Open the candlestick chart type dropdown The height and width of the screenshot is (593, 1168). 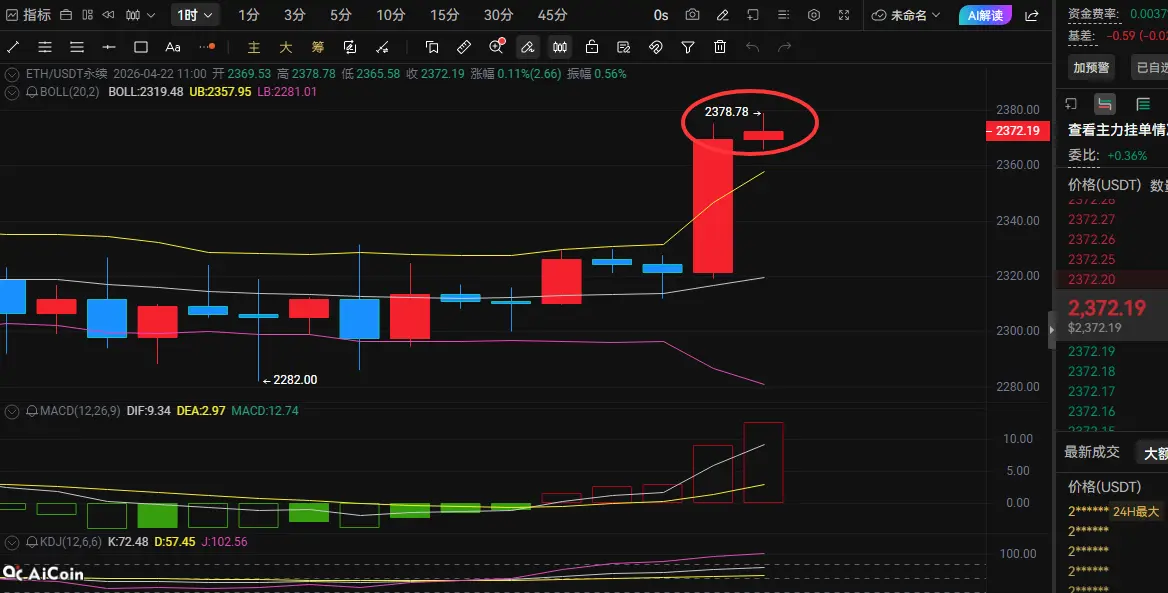point(140,15)
